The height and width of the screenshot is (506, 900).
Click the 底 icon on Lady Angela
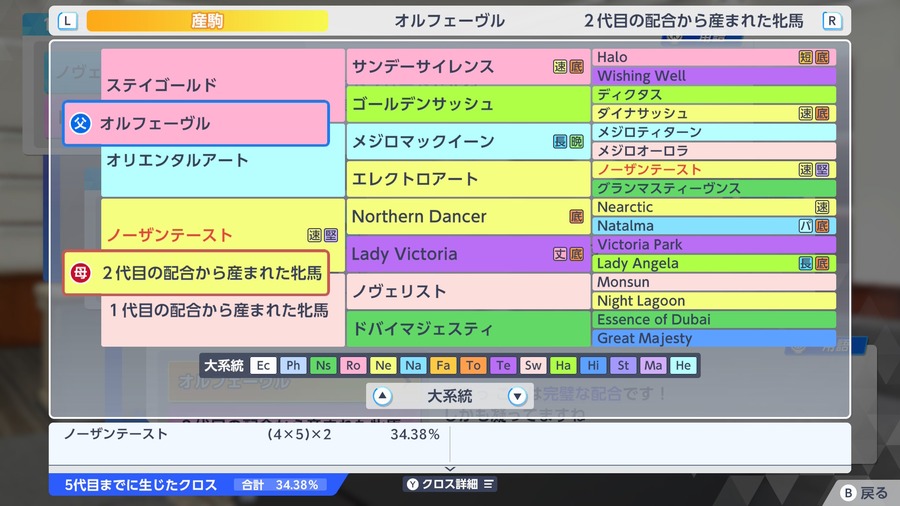pos(822,263)
